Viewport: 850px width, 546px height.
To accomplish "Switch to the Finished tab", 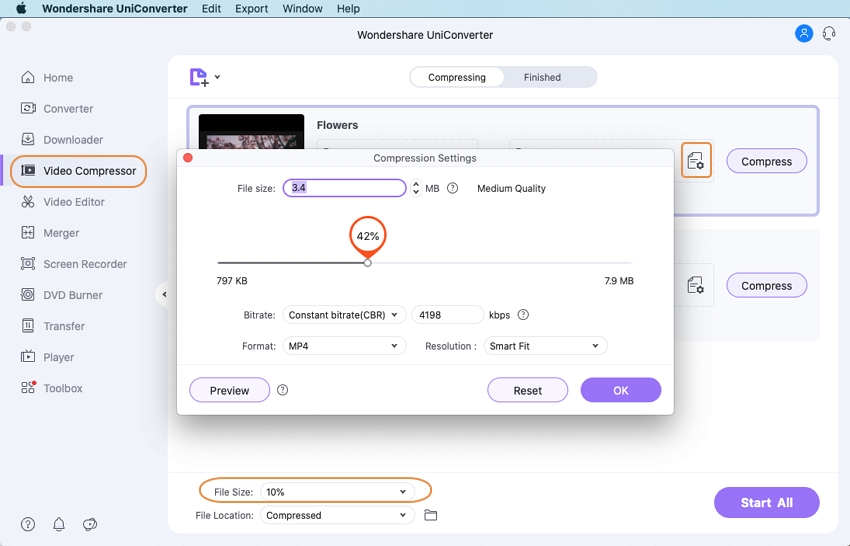I will click(x=542, y=77).
